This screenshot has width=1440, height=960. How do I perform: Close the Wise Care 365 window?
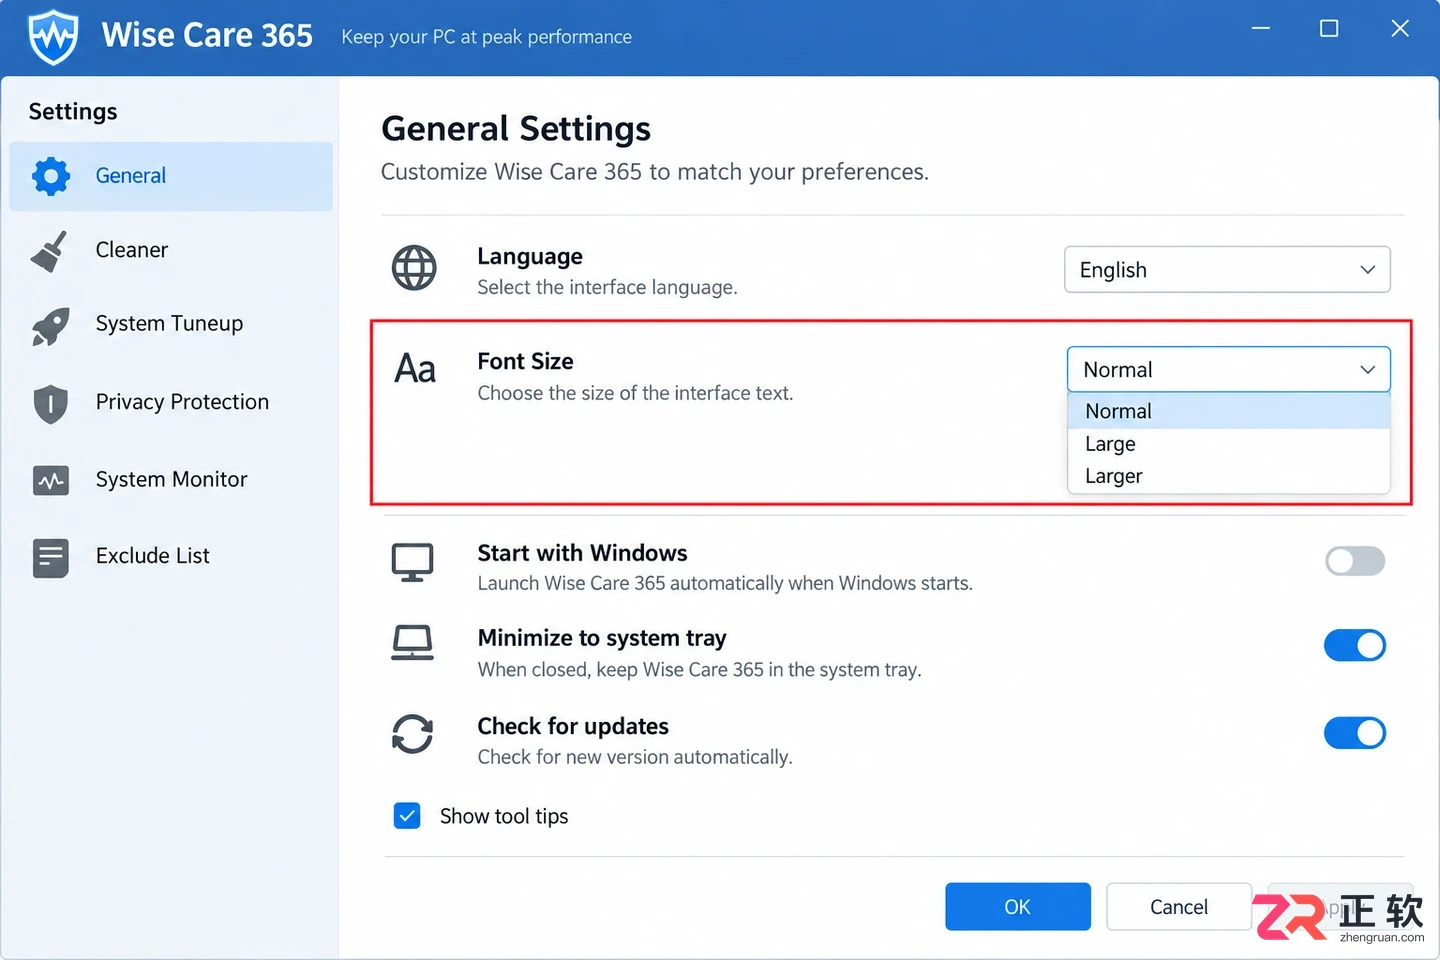(1400, 28)
